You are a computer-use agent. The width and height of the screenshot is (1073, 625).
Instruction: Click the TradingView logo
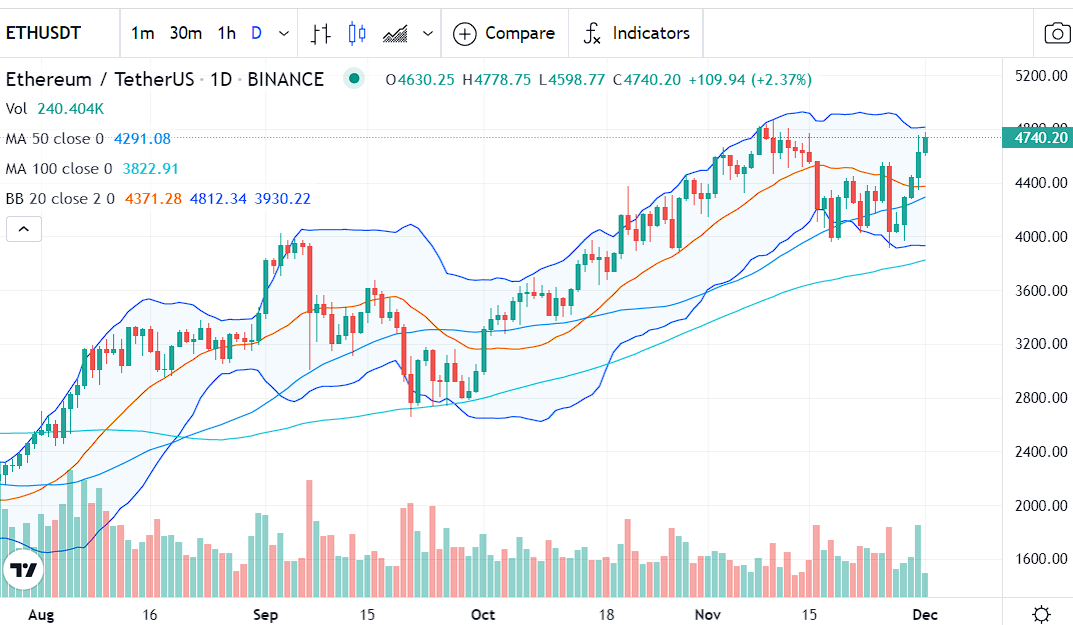[22, 570]
